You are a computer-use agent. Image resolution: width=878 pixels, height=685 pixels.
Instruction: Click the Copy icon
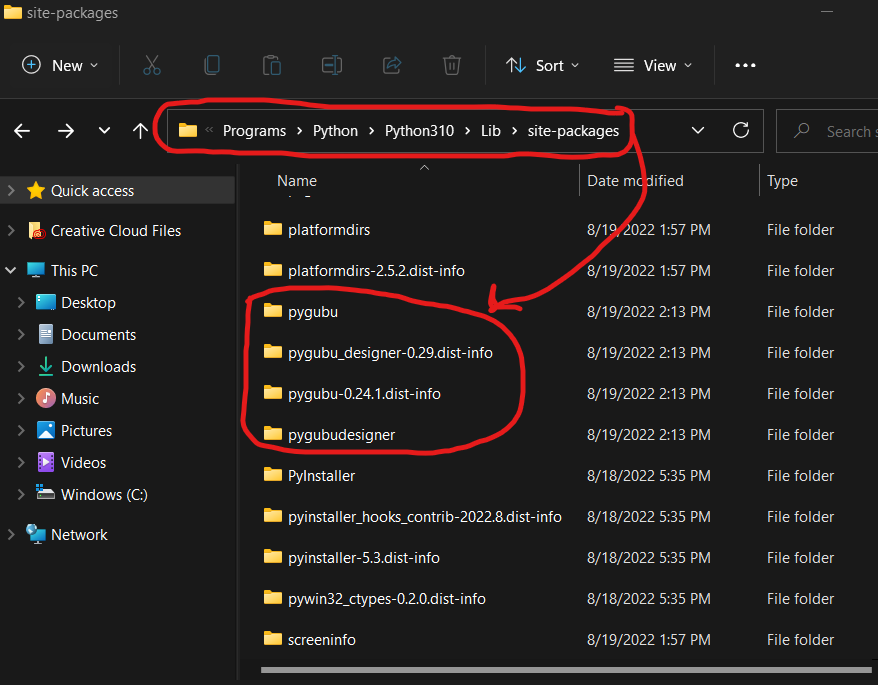click(211, 65)
